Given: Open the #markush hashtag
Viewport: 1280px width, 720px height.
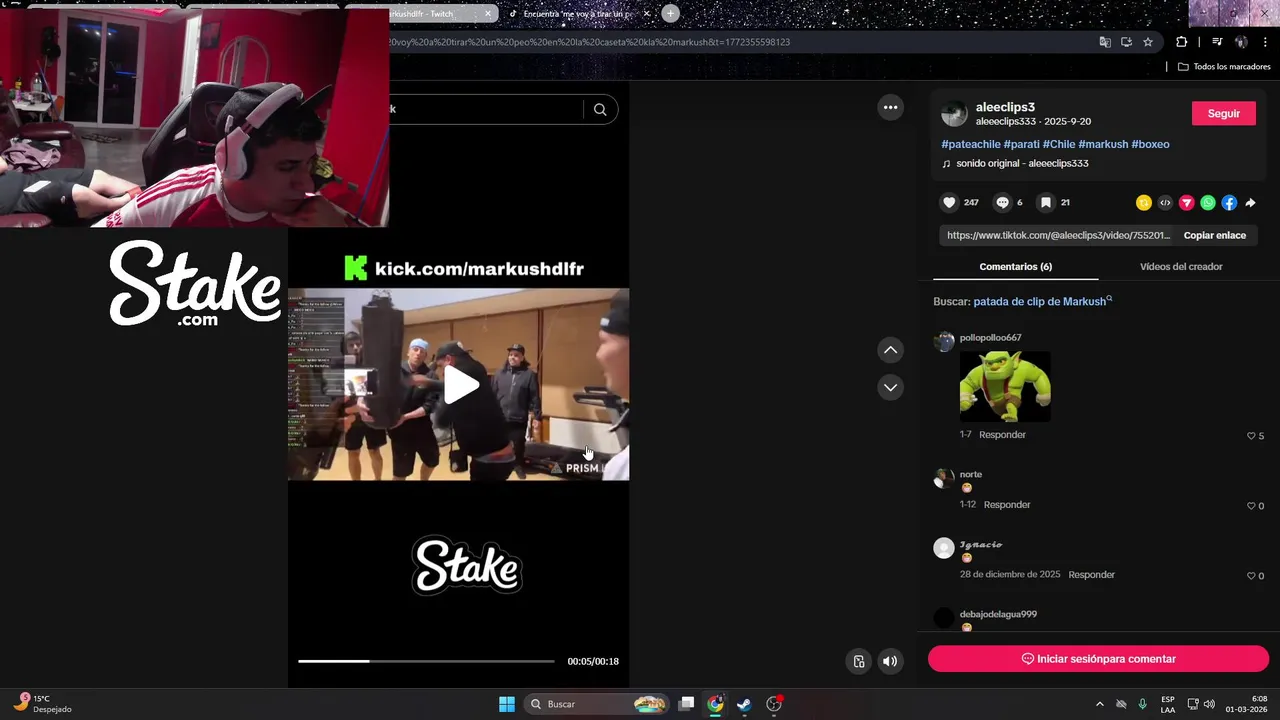Looking at the screenshot, I should [1103, 144].
